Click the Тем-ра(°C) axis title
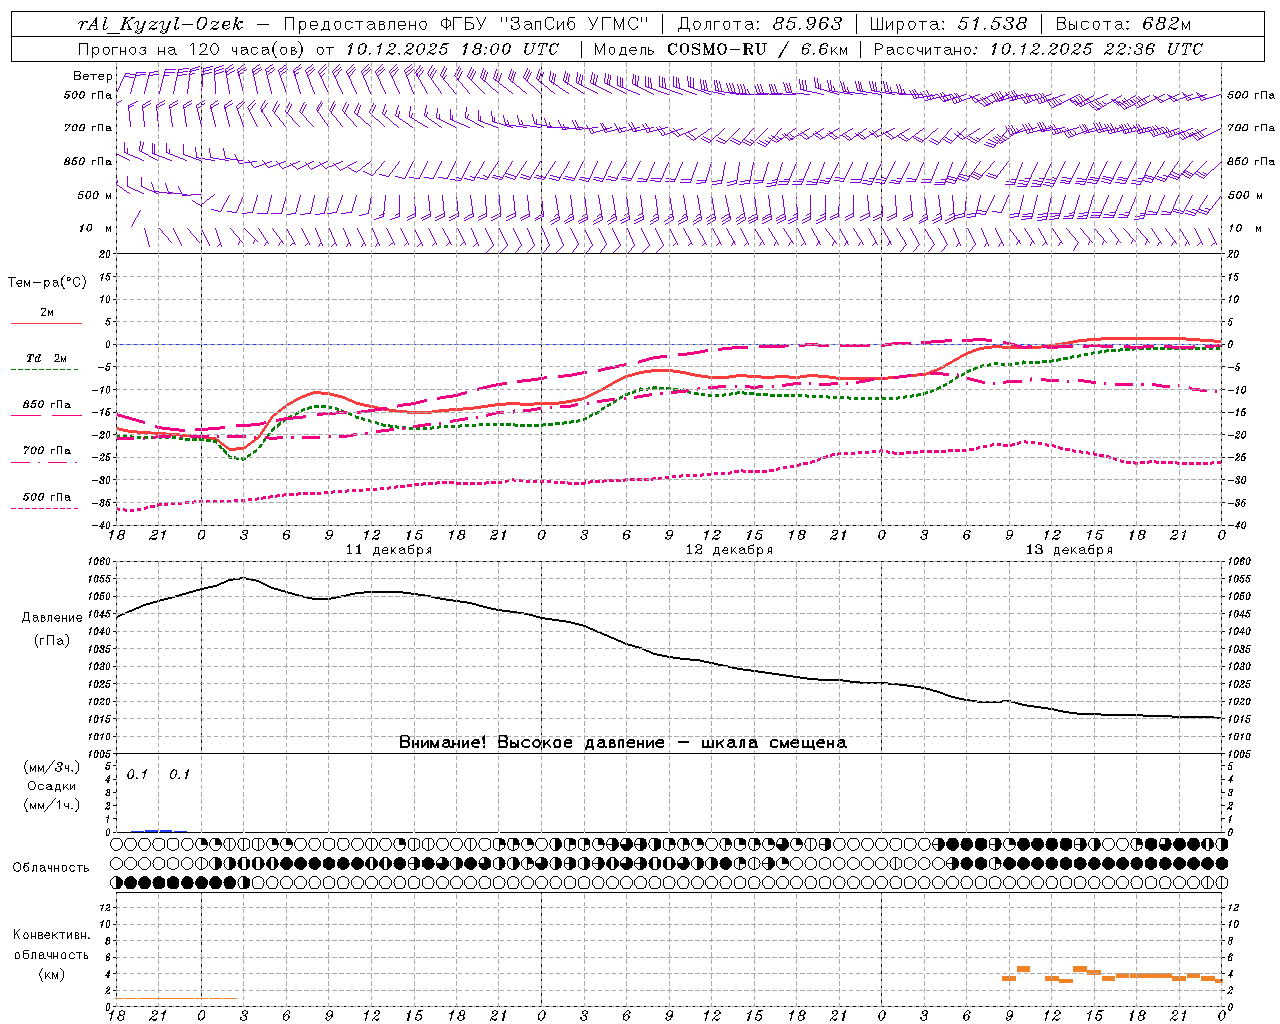Image resolution: width=1280 pixels, height=1024 pixels. [x=47, y=282]
